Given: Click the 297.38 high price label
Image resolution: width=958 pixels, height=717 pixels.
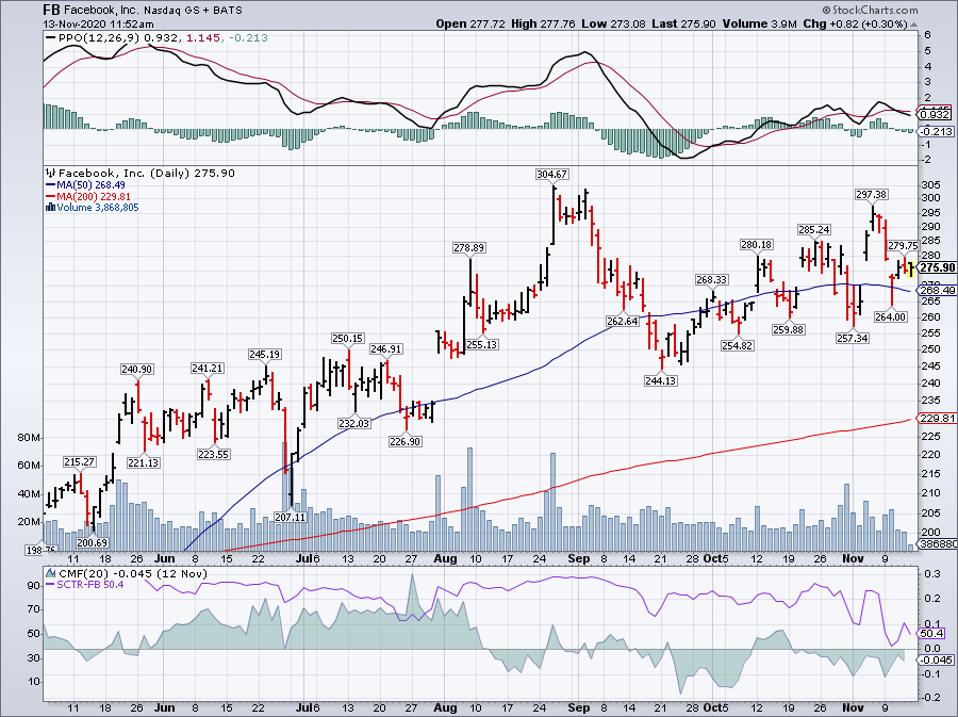Looking at the screenshot, I should point(871,194).
